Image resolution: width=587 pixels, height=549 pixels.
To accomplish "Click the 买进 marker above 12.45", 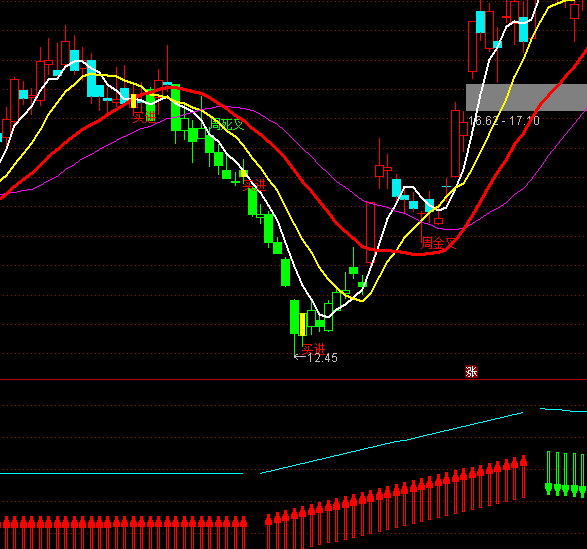I will [x=314, y=349].
